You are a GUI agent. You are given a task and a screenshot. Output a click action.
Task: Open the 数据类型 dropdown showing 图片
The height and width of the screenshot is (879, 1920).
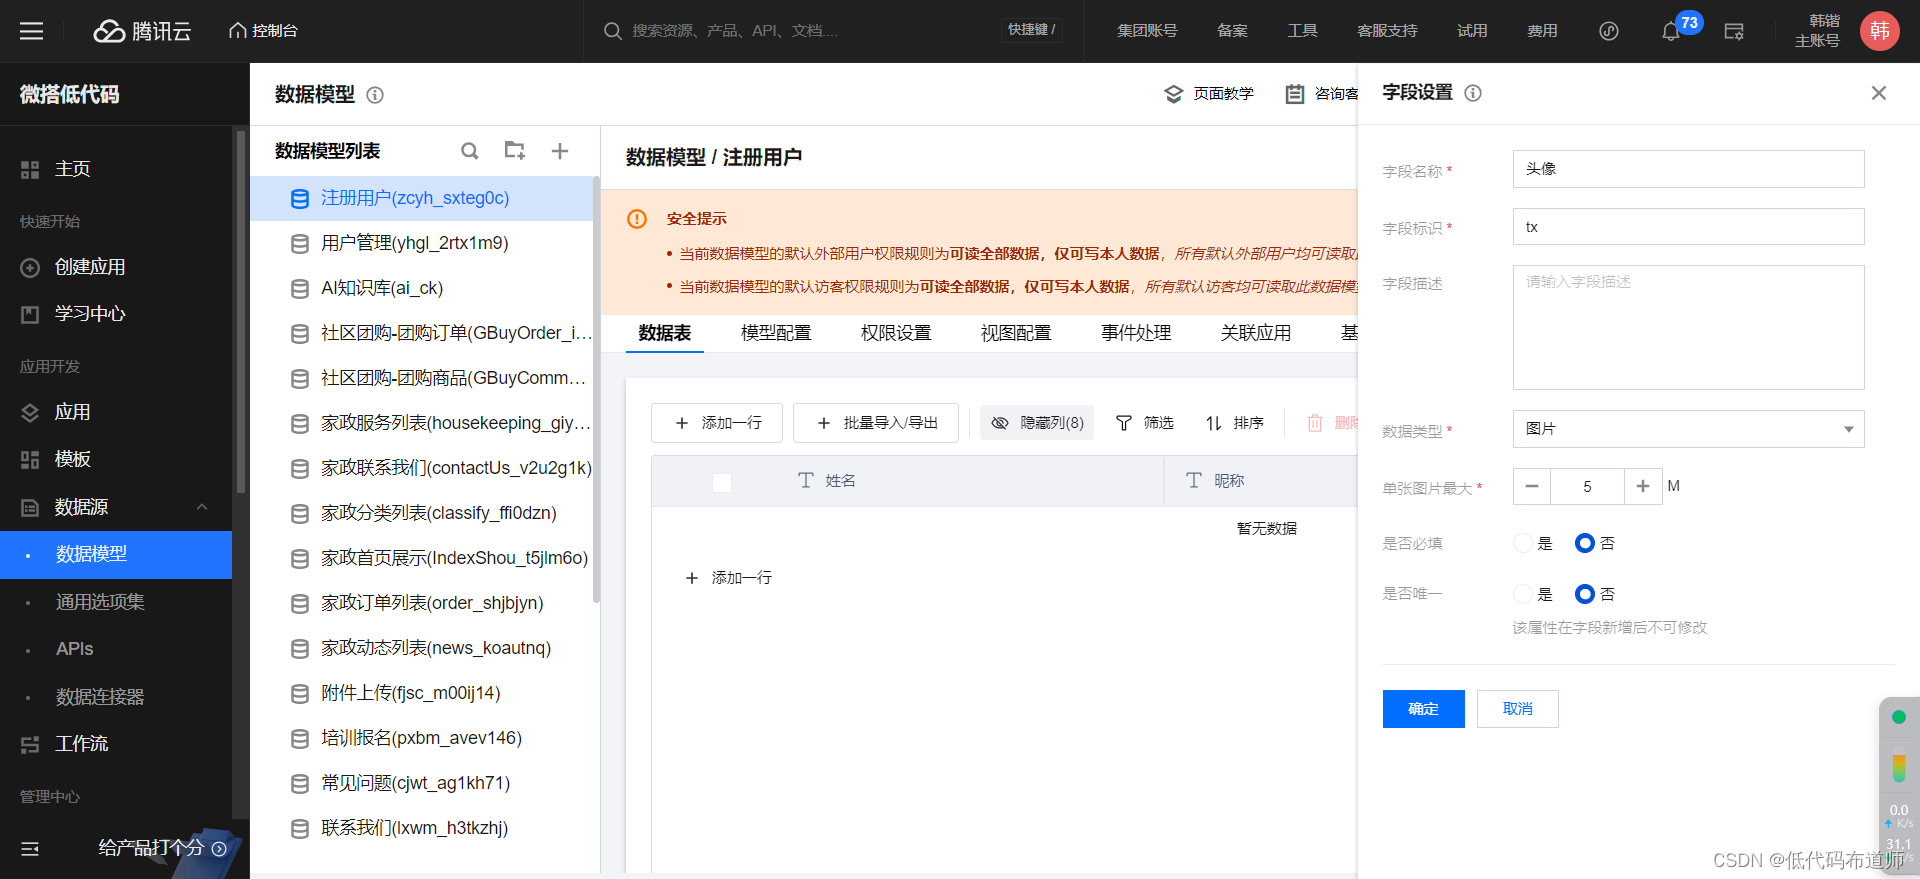pos(1688,429)
